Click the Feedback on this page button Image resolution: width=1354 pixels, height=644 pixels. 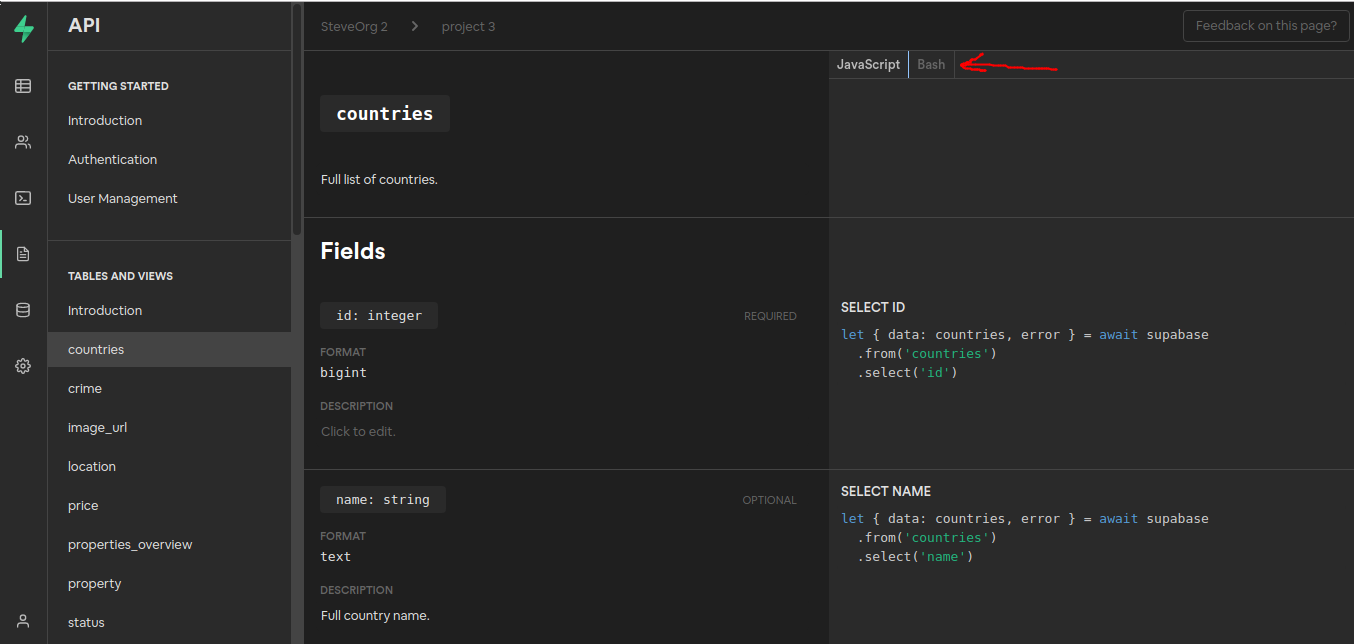(1266, 26)
